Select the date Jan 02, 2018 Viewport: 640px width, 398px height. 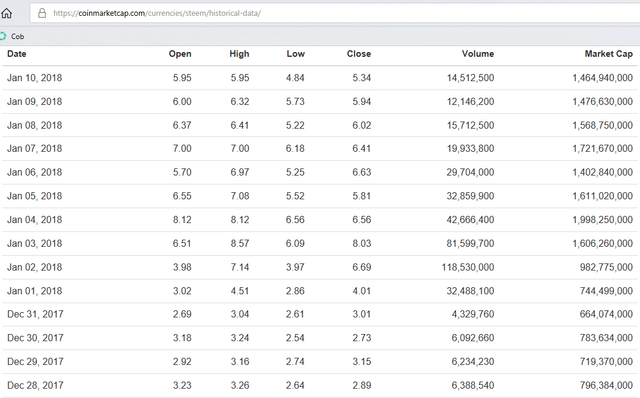[35, 267]
